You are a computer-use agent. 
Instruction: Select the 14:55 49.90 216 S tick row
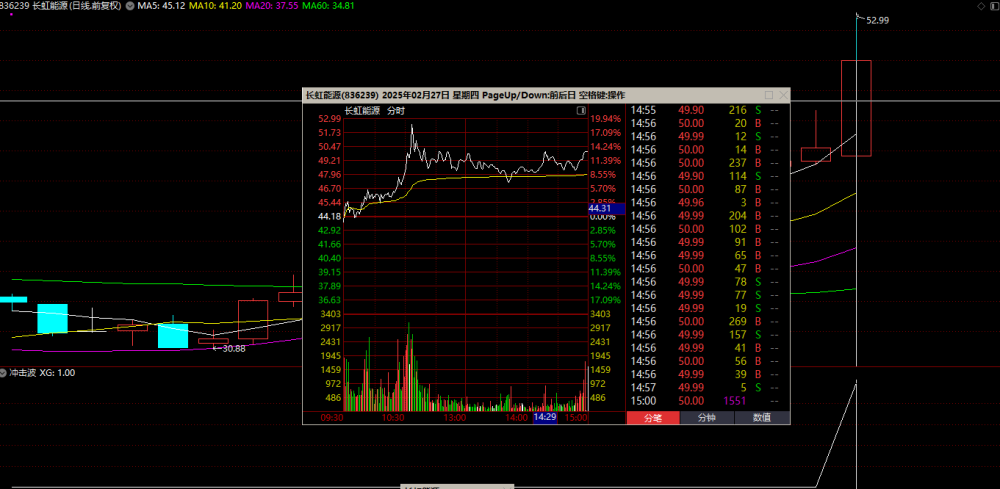(705, 110)
